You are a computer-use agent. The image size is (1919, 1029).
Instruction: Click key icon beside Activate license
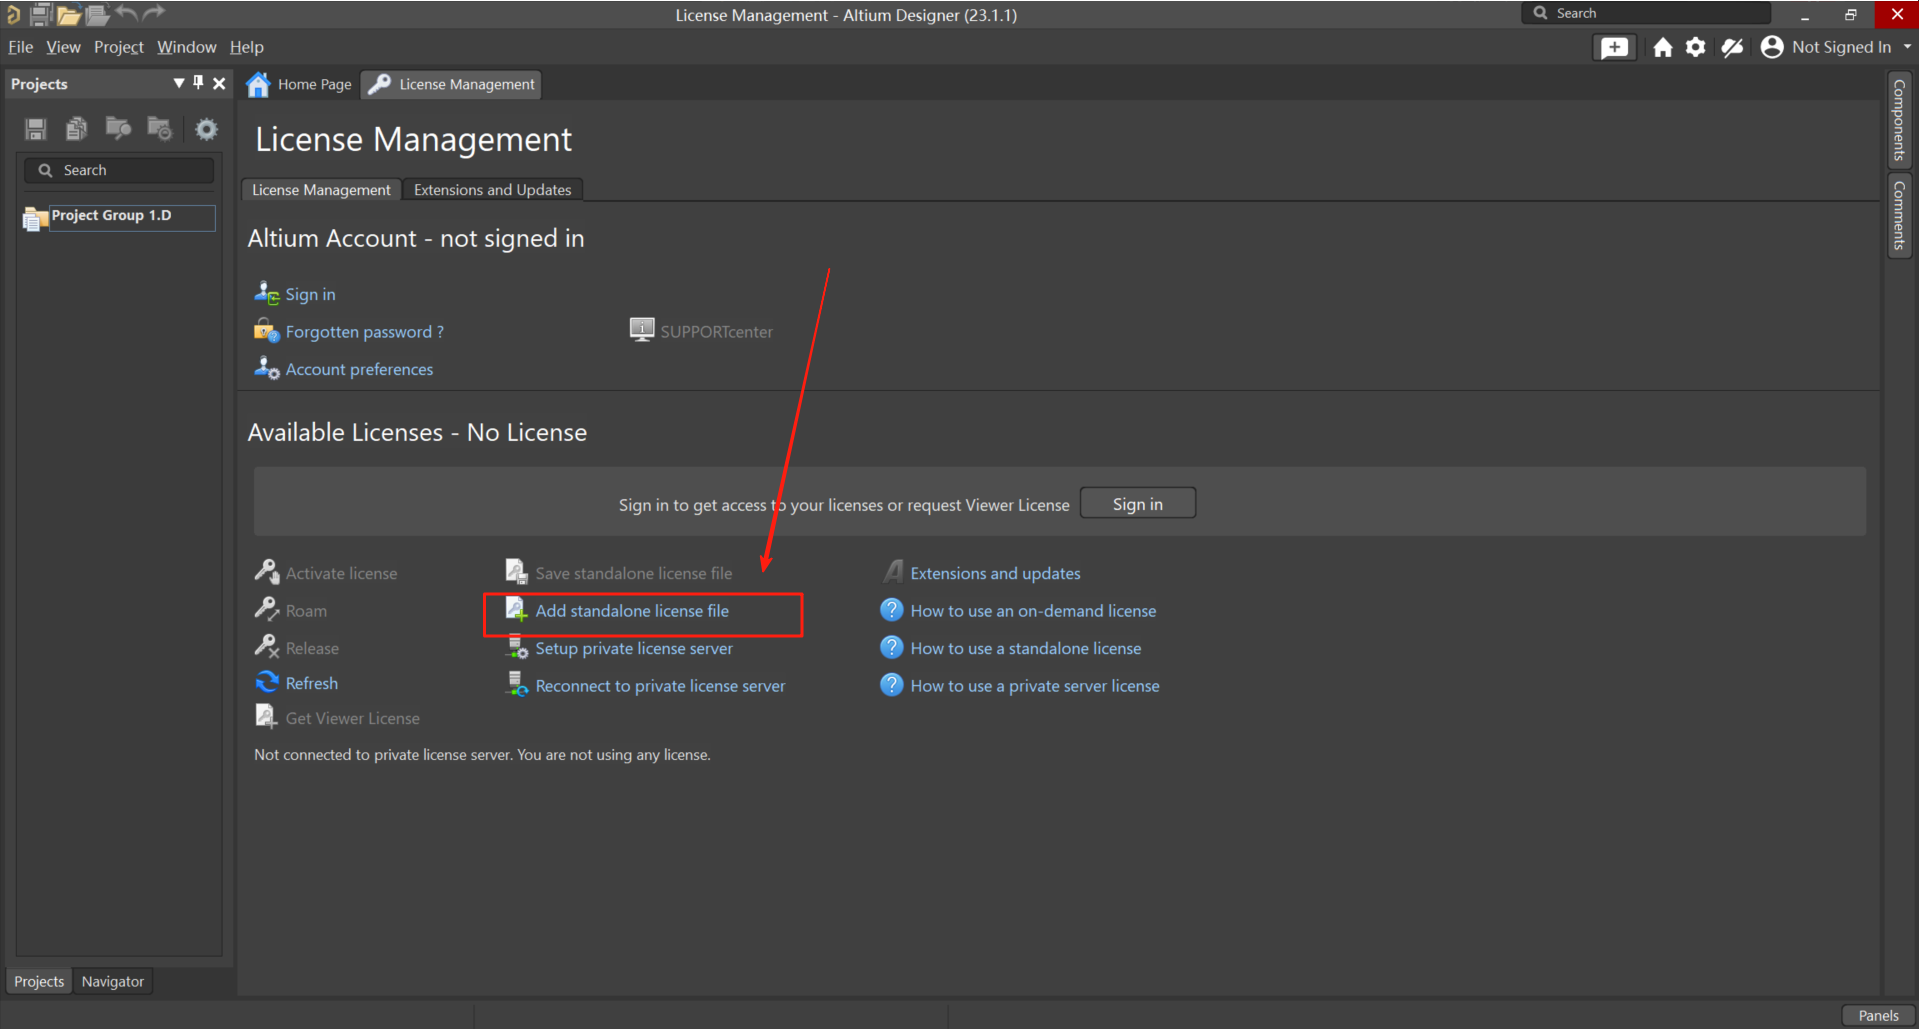point(267,572)
